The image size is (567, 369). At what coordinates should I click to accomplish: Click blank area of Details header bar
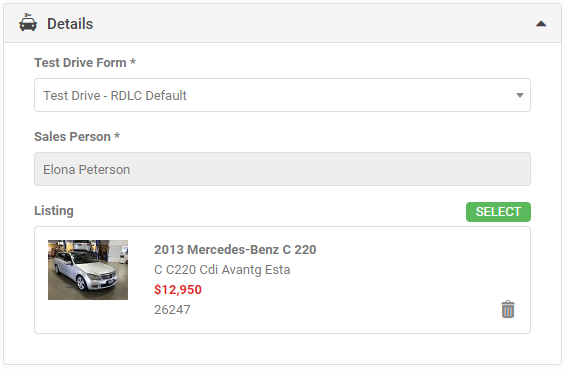click(307, 24)
